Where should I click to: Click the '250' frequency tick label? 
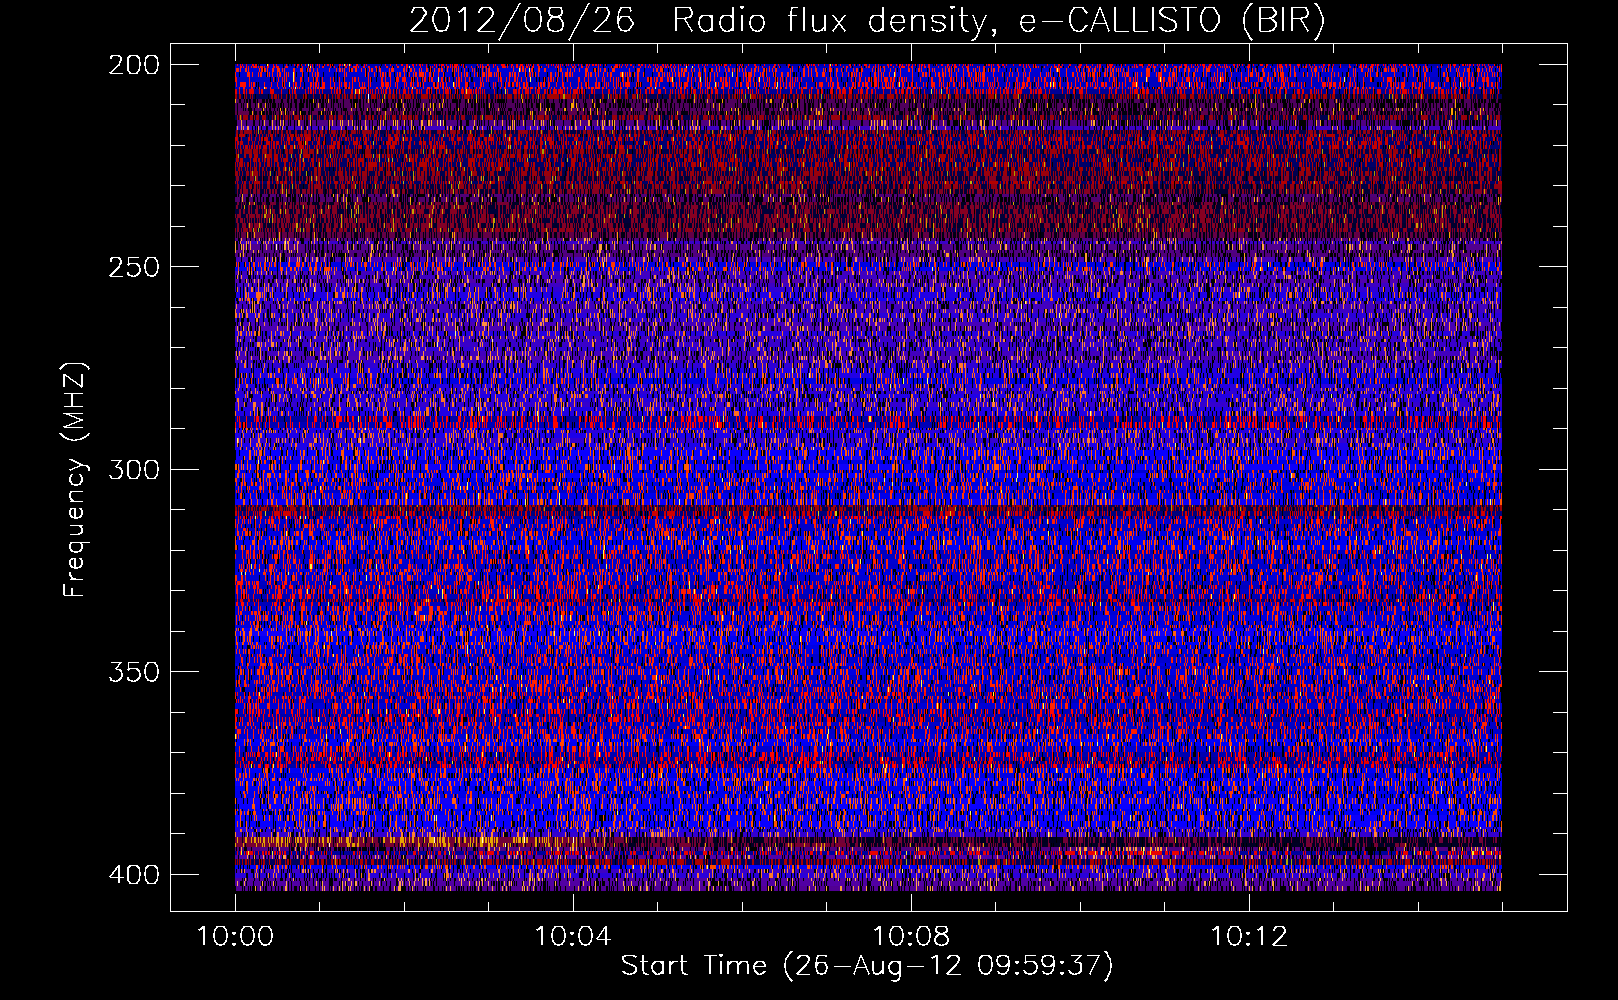(x=133, y=267)
